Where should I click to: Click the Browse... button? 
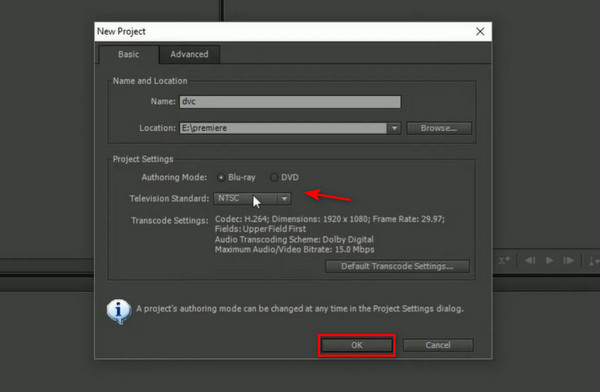pos(439,128)
